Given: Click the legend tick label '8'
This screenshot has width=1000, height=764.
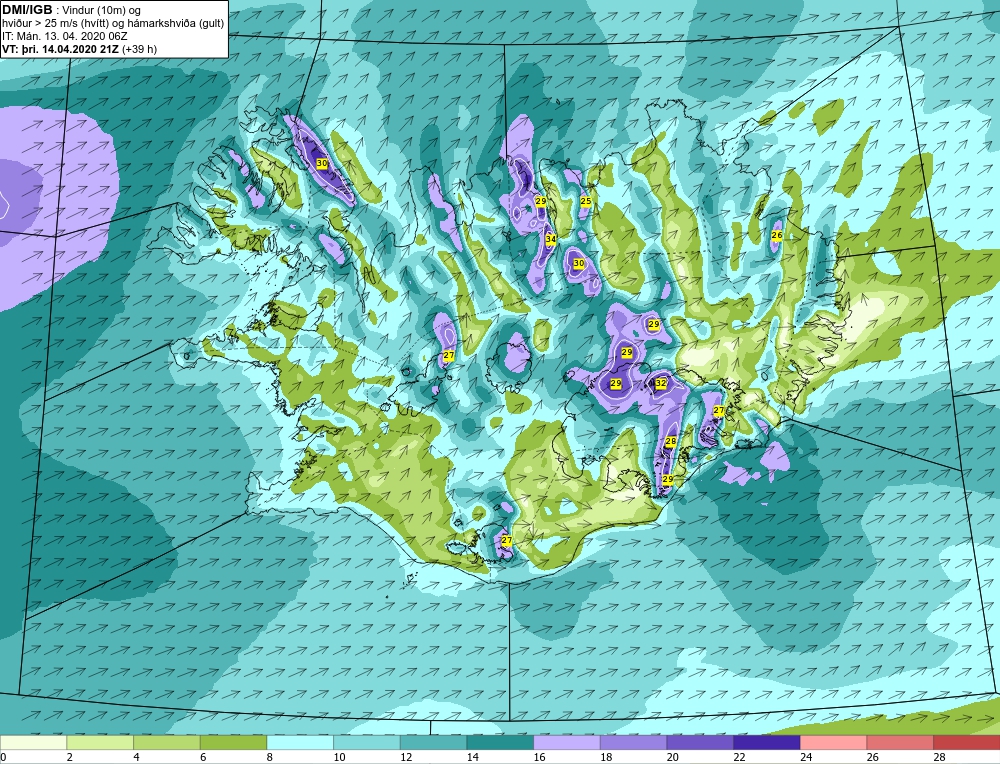Looking at the screenshot, I should (x=270, y=757).
